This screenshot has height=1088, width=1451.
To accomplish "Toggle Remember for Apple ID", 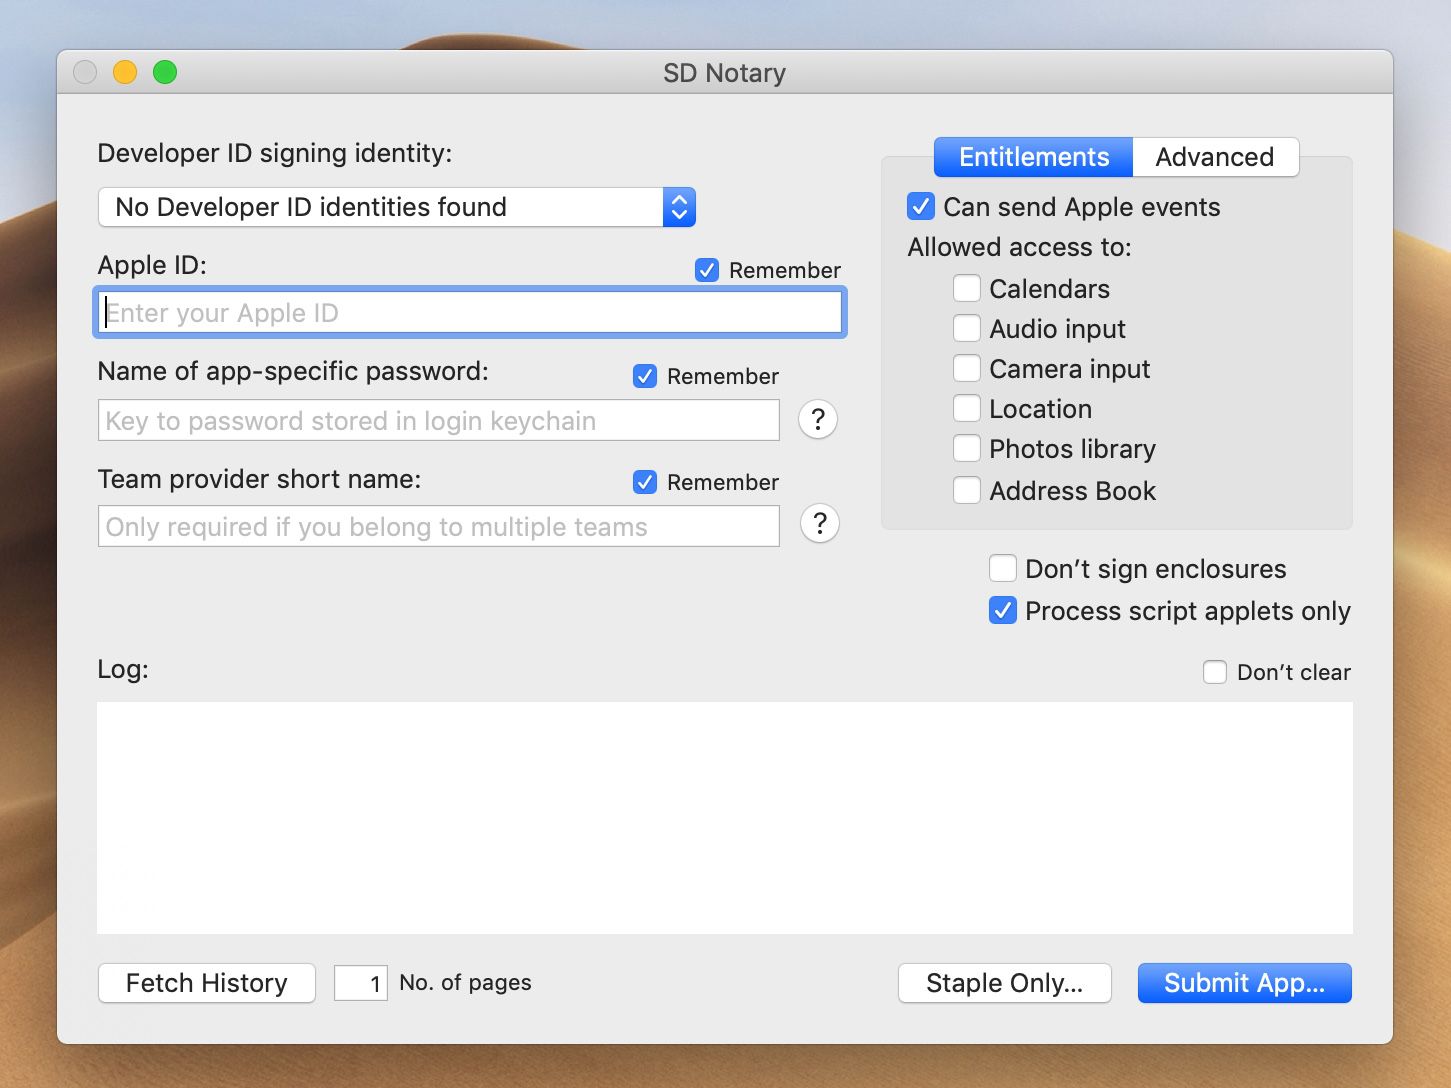I will pyautogui.click(x=707, y=269).
